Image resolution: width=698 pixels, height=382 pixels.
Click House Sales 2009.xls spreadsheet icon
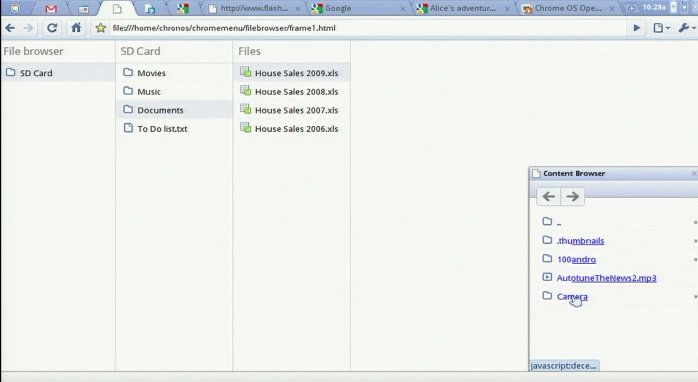246,72
